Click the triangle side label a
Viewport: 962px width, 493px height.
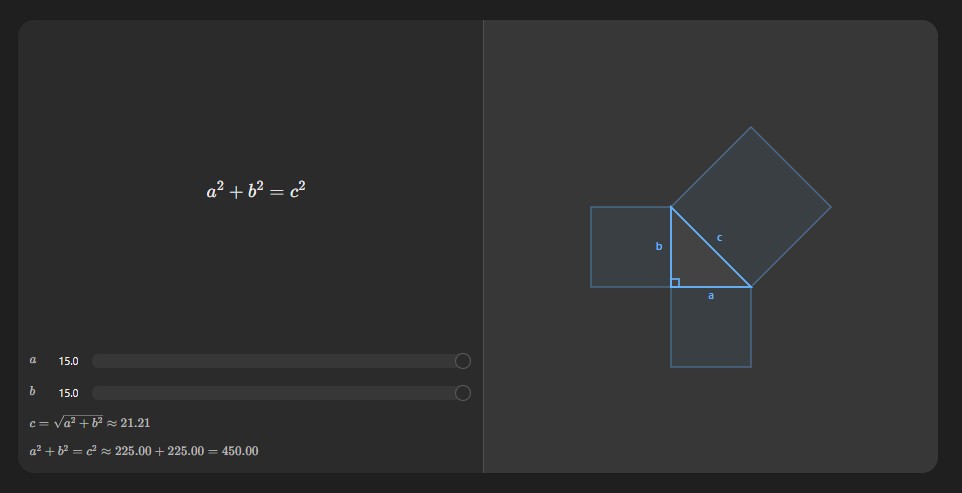[711, 296]
